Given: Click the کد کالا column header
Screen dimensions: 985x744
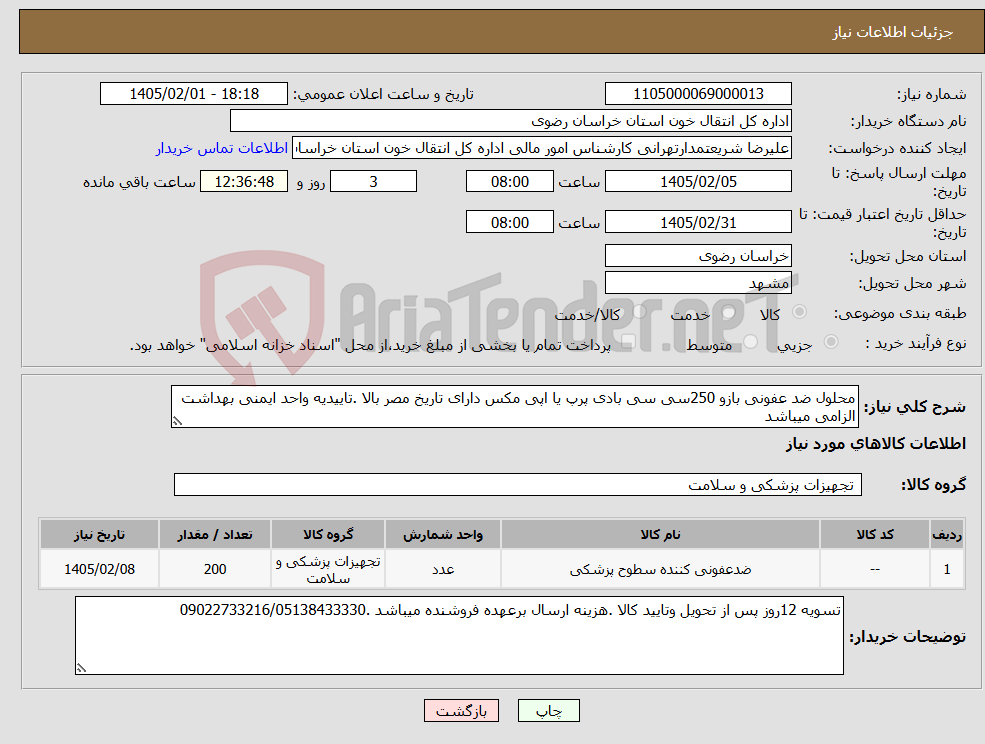Looking at the screenshot, I should click(x=874, y=534).
